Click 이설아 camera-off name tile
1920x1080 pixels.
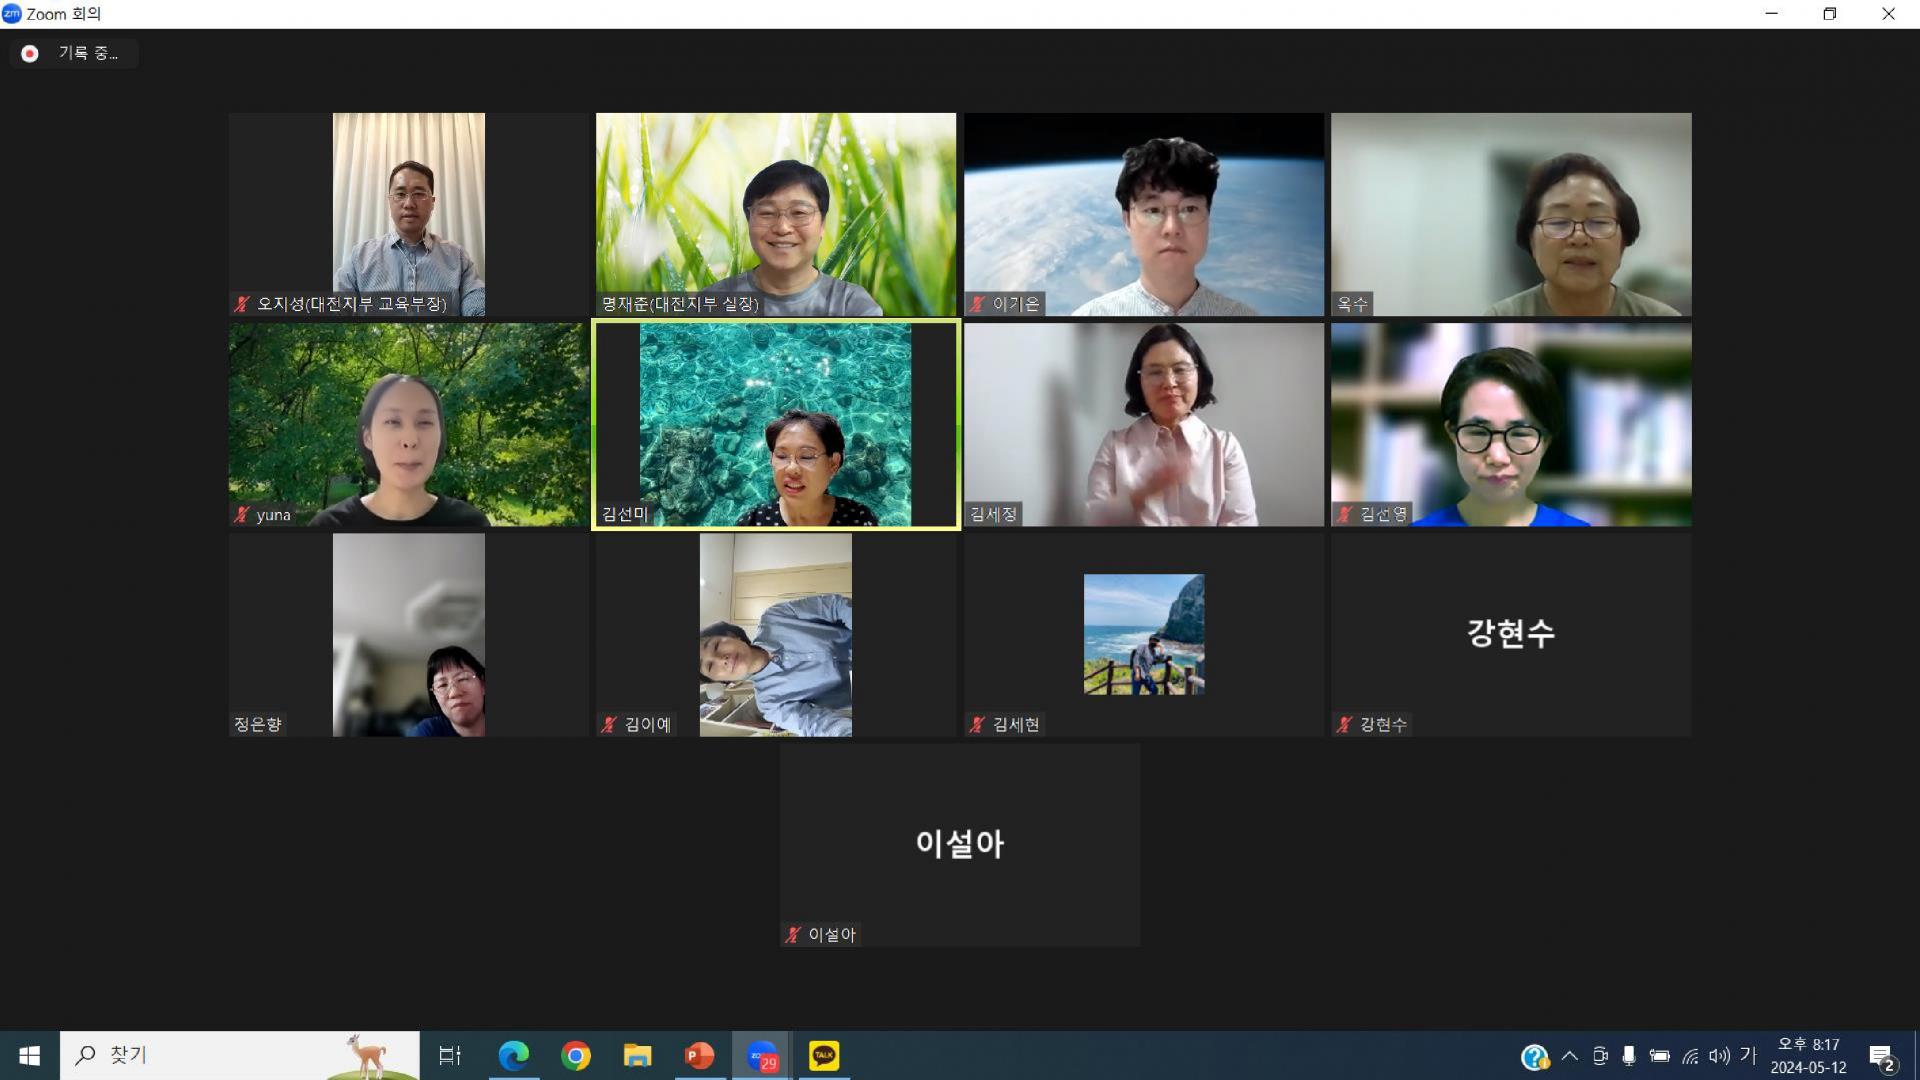(x=960, y=845)
